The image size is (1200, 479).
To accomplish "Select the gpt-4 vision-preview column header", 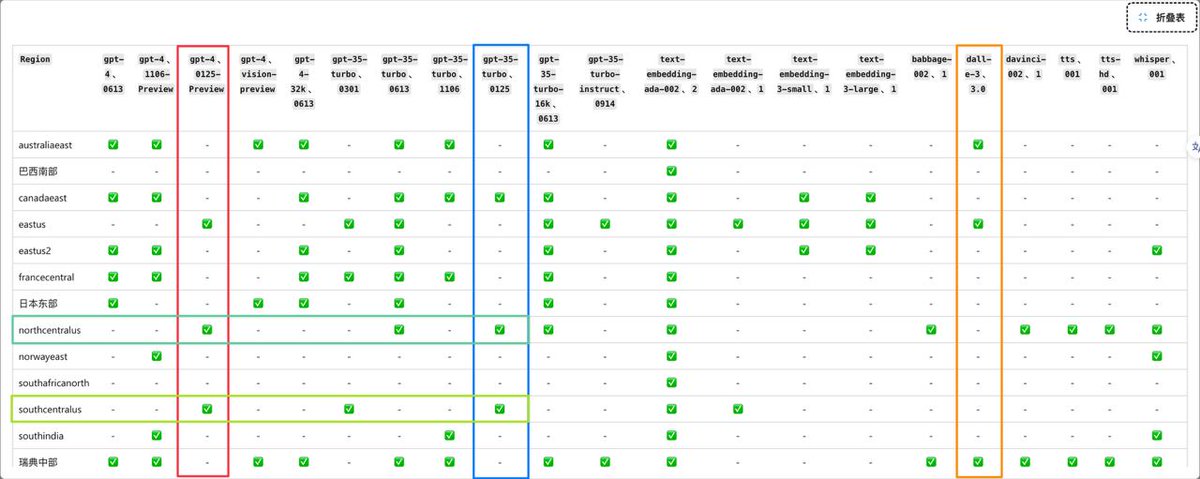I will 257,74.
